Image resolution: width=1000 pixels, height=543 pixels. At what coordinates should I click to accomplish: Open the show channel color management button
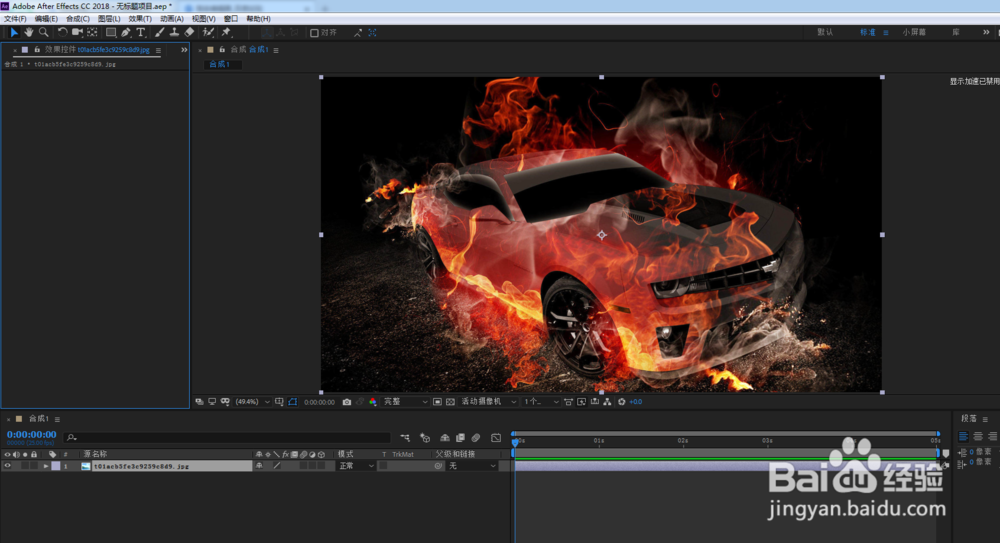pos(373,402)
